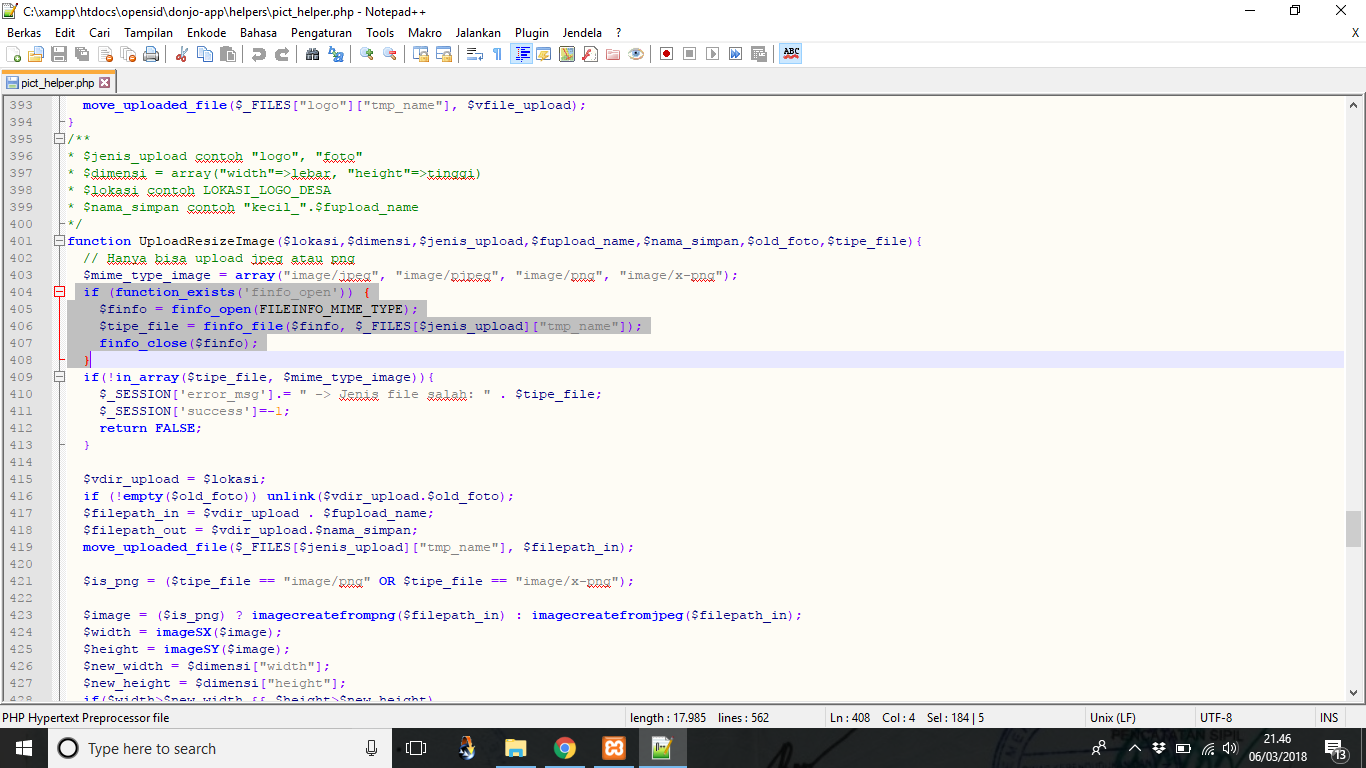Undo the last edit with the Undo icon
The height and width of the screenshot is (768, 1366).
260,54
